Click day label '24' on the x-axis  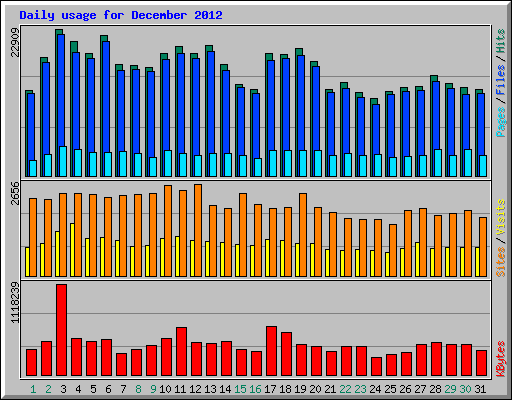(x=375, y=389)
